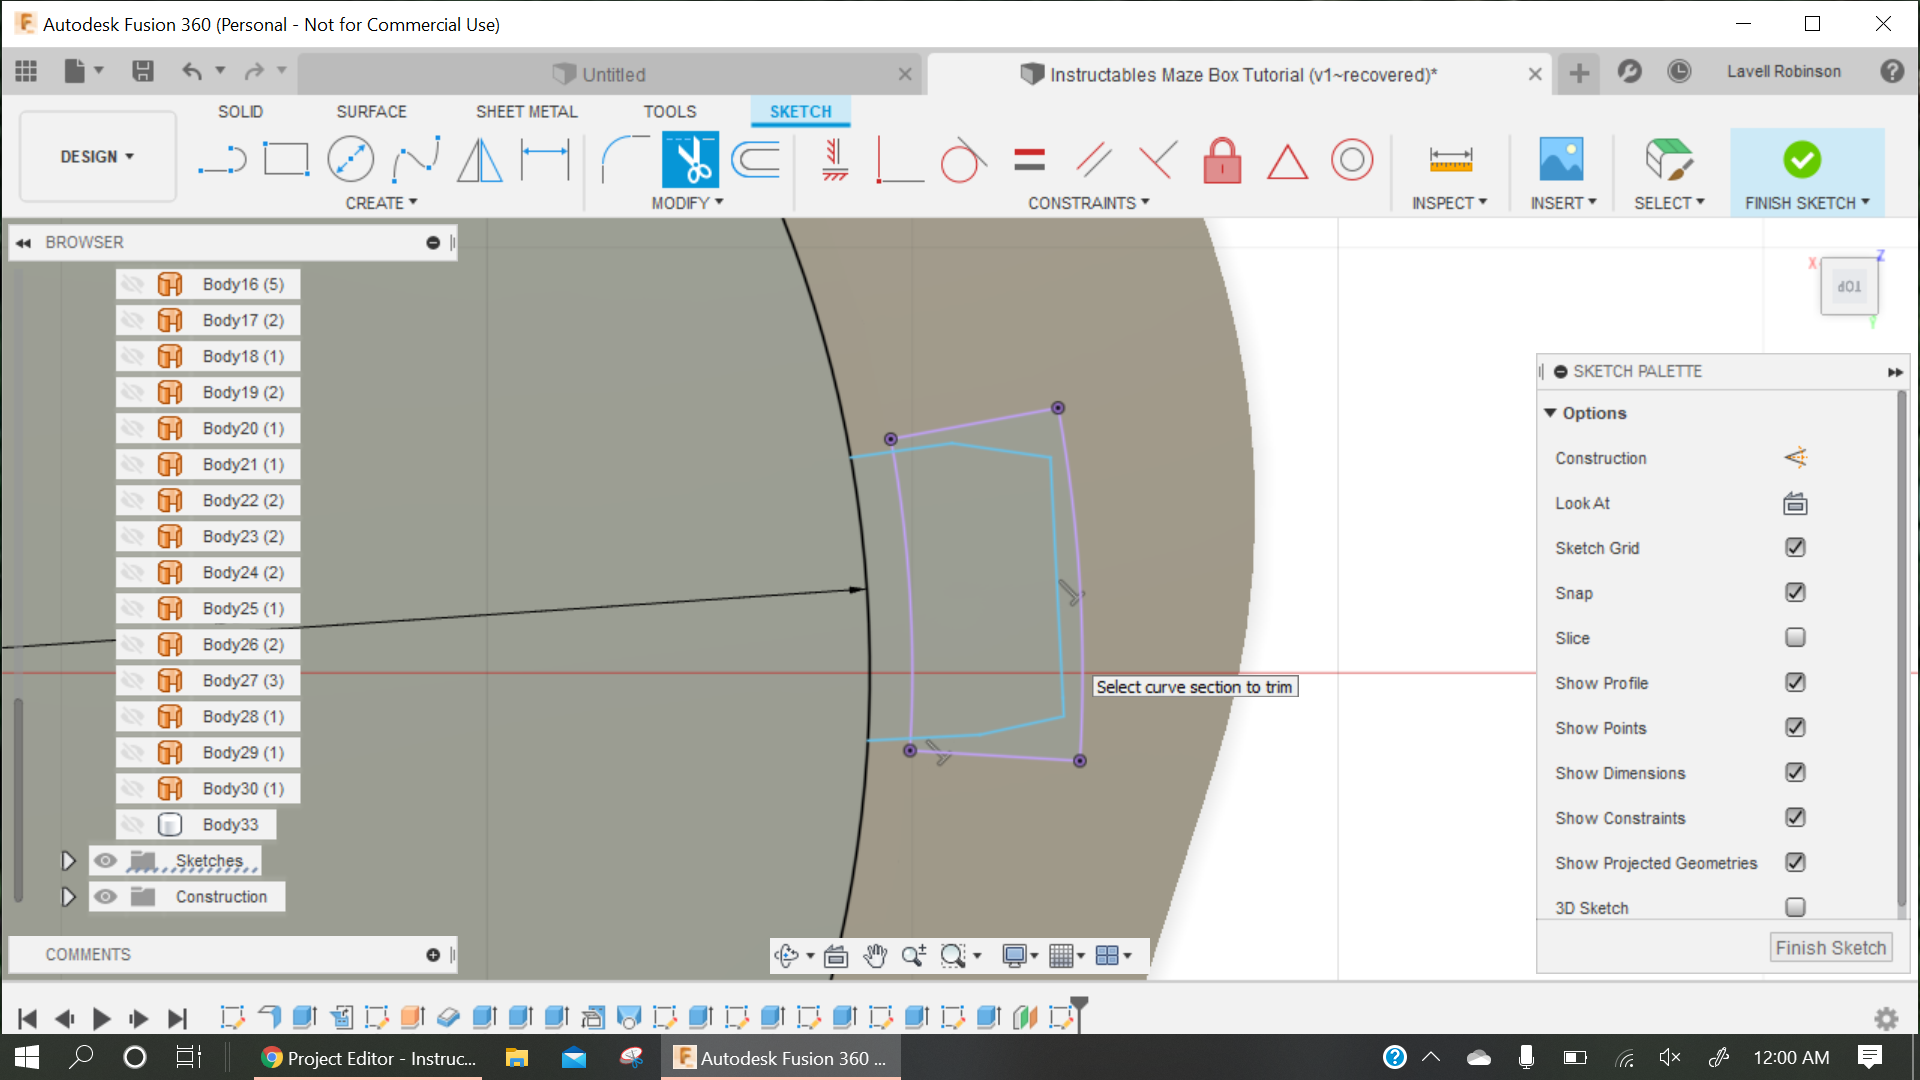This screenshot has height=1080, width=1920.
Task: Switch to the SHEET METAL tab
Action: (527, 112)
